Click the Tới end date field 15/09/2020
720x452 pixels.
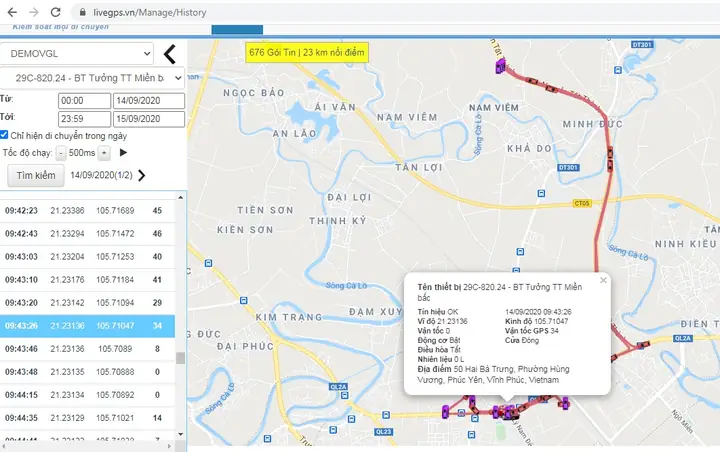coord(148,120)
